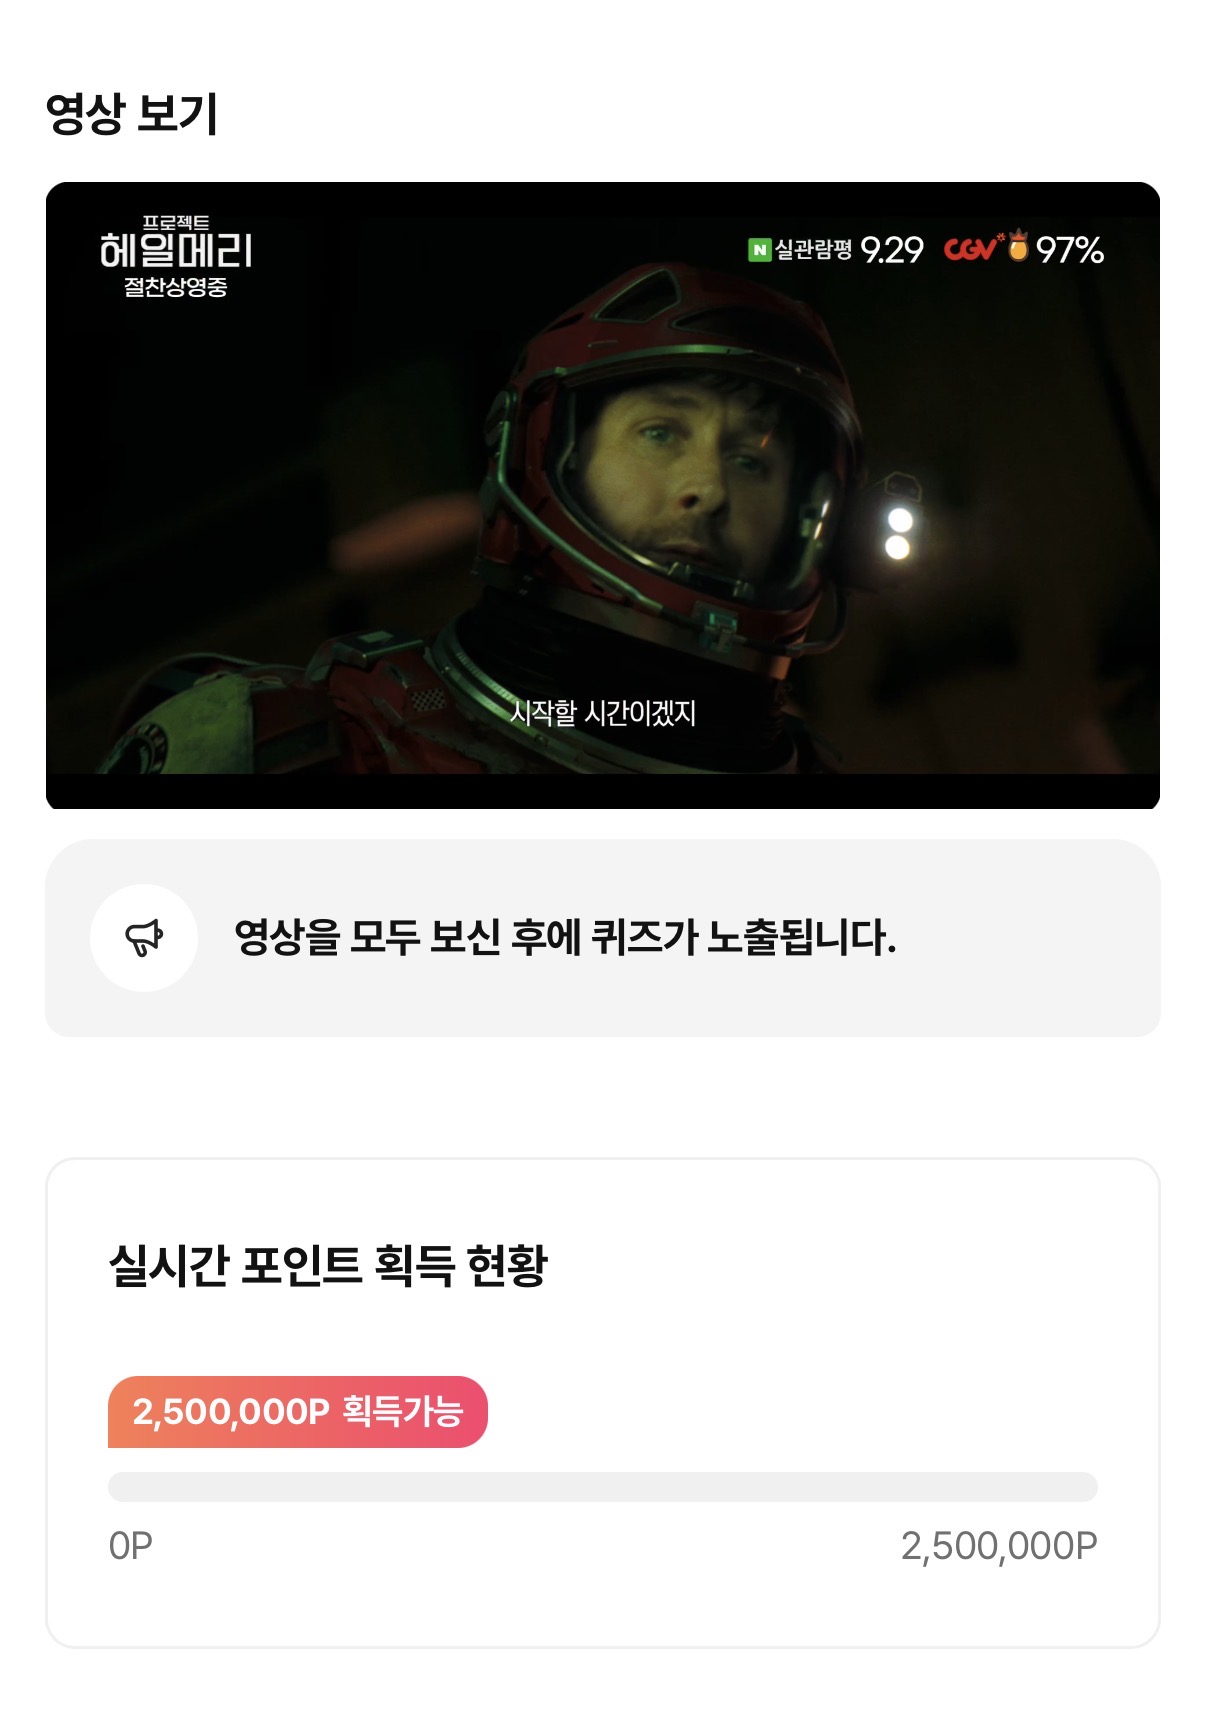
Task: Click the point acquisition progress bar
Action: (x=603, y=1487)
